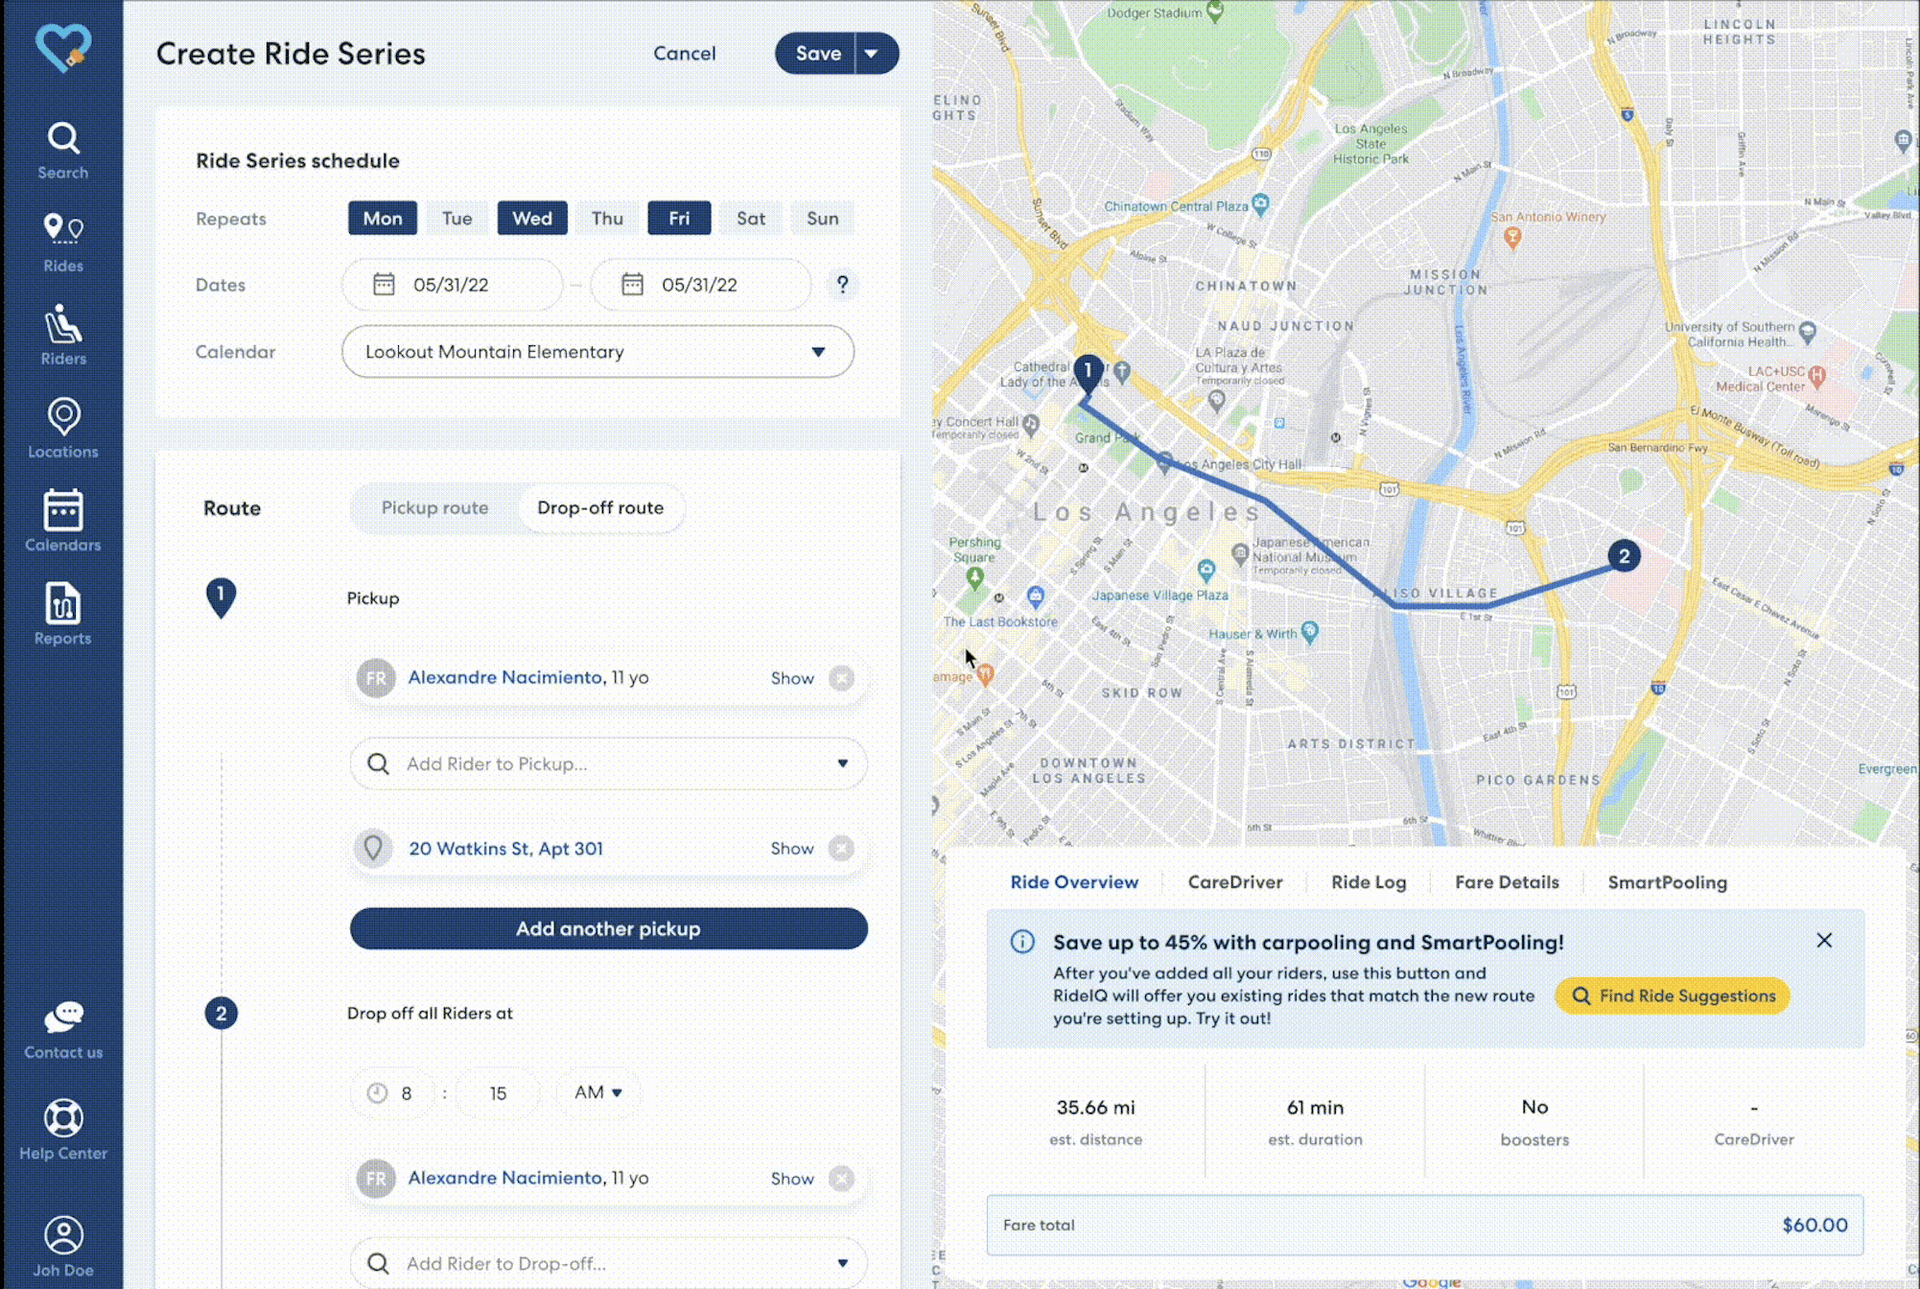
Task: Expand the Add Rider to Pickup dropdown
Action: (843, 764)
